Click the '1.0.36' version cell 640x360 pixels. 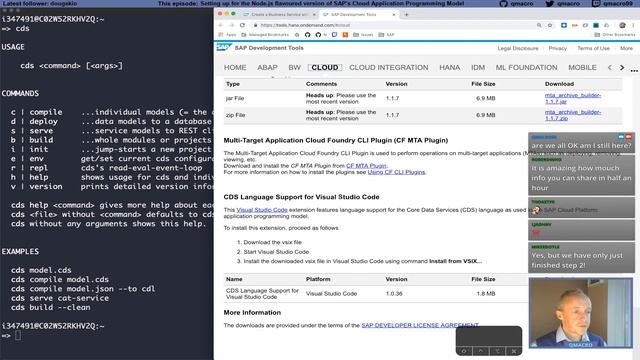tap(394, 293)
